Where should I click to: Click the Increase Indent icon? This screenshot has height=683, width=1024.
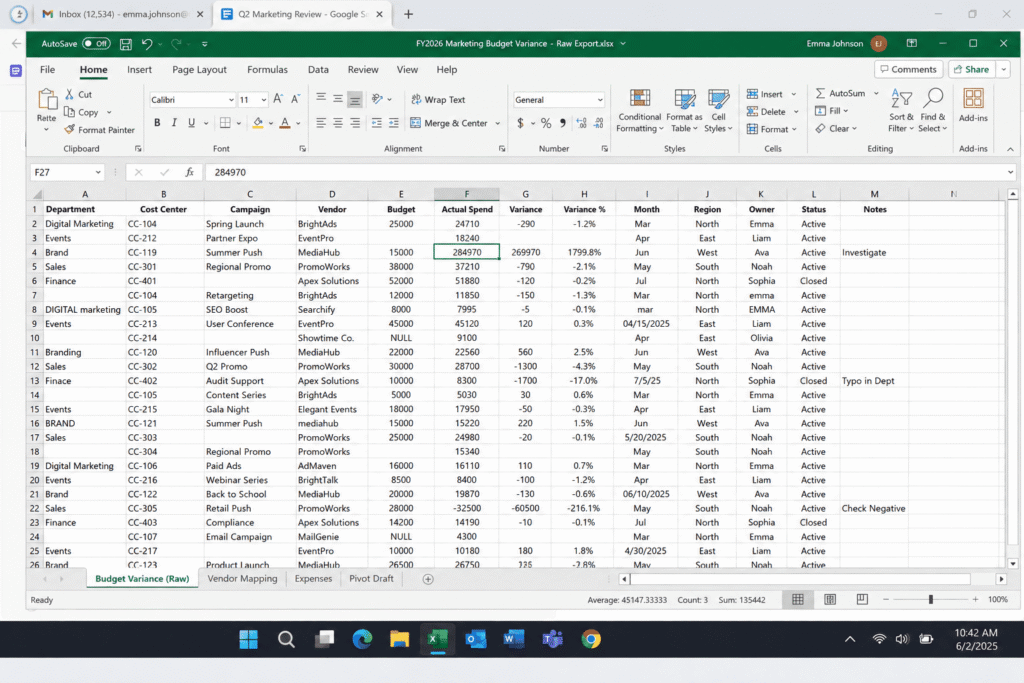393,123
